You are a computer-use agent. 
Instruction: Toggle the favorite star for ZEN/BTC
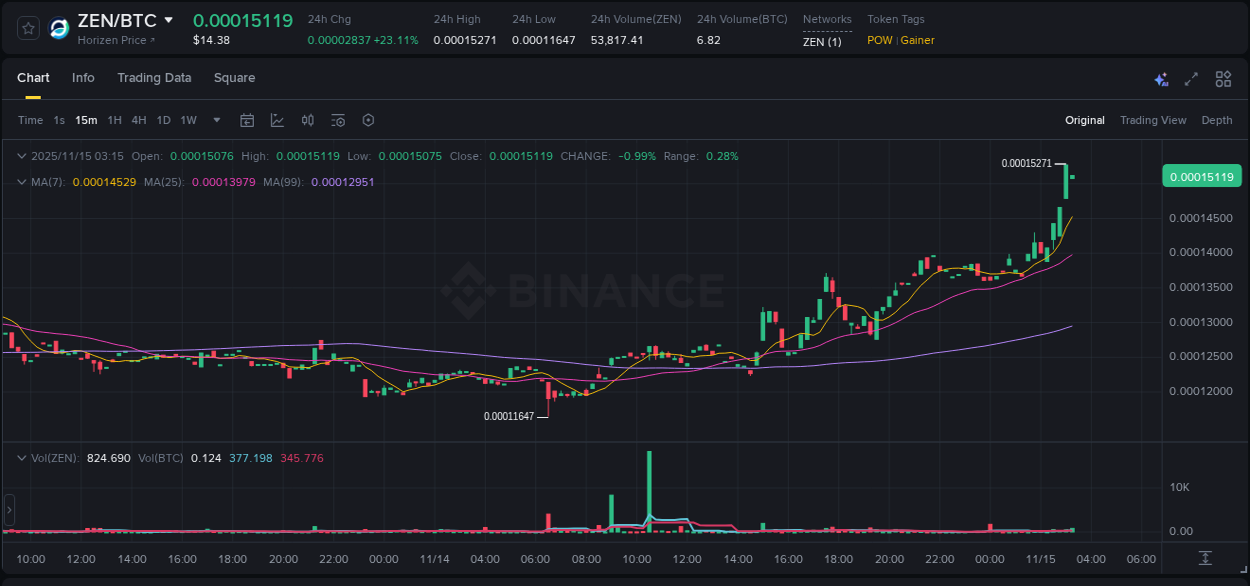[x=27, y=28]
